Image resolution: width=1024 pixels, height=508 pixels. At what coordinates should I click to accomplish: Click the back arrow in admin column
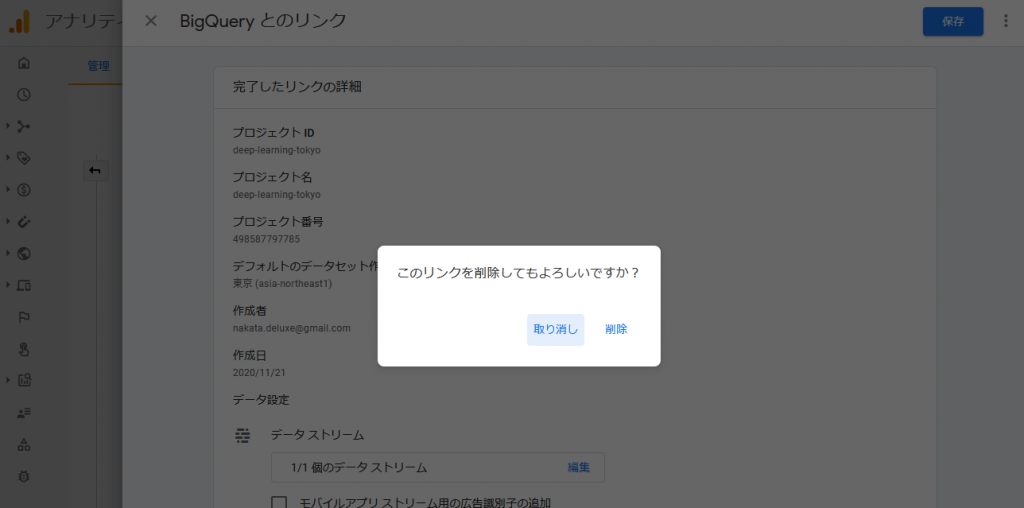coord(96,171)
